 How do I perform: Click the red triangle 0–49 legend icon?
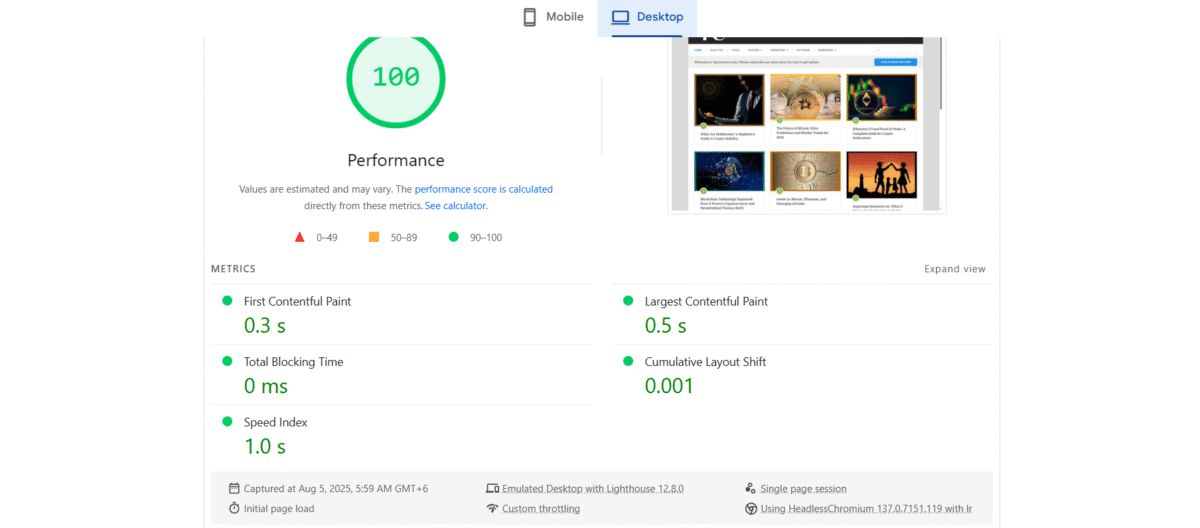point(299,237)
